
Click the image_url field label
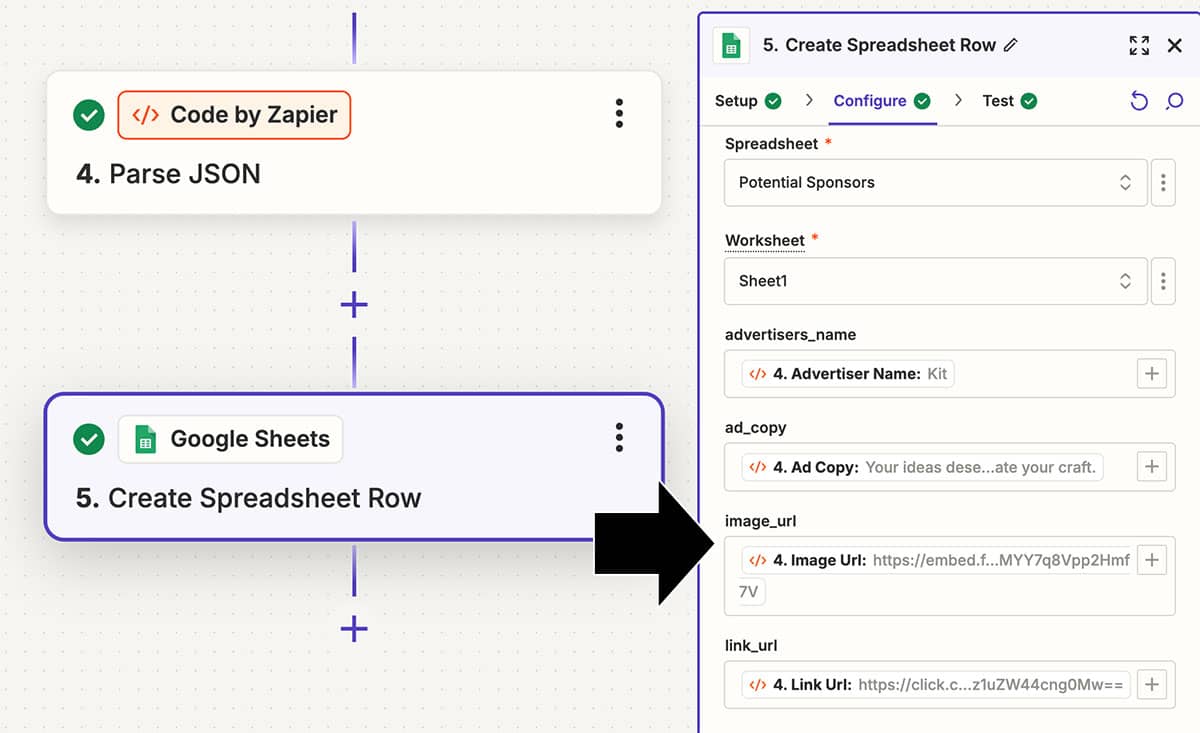760,521
